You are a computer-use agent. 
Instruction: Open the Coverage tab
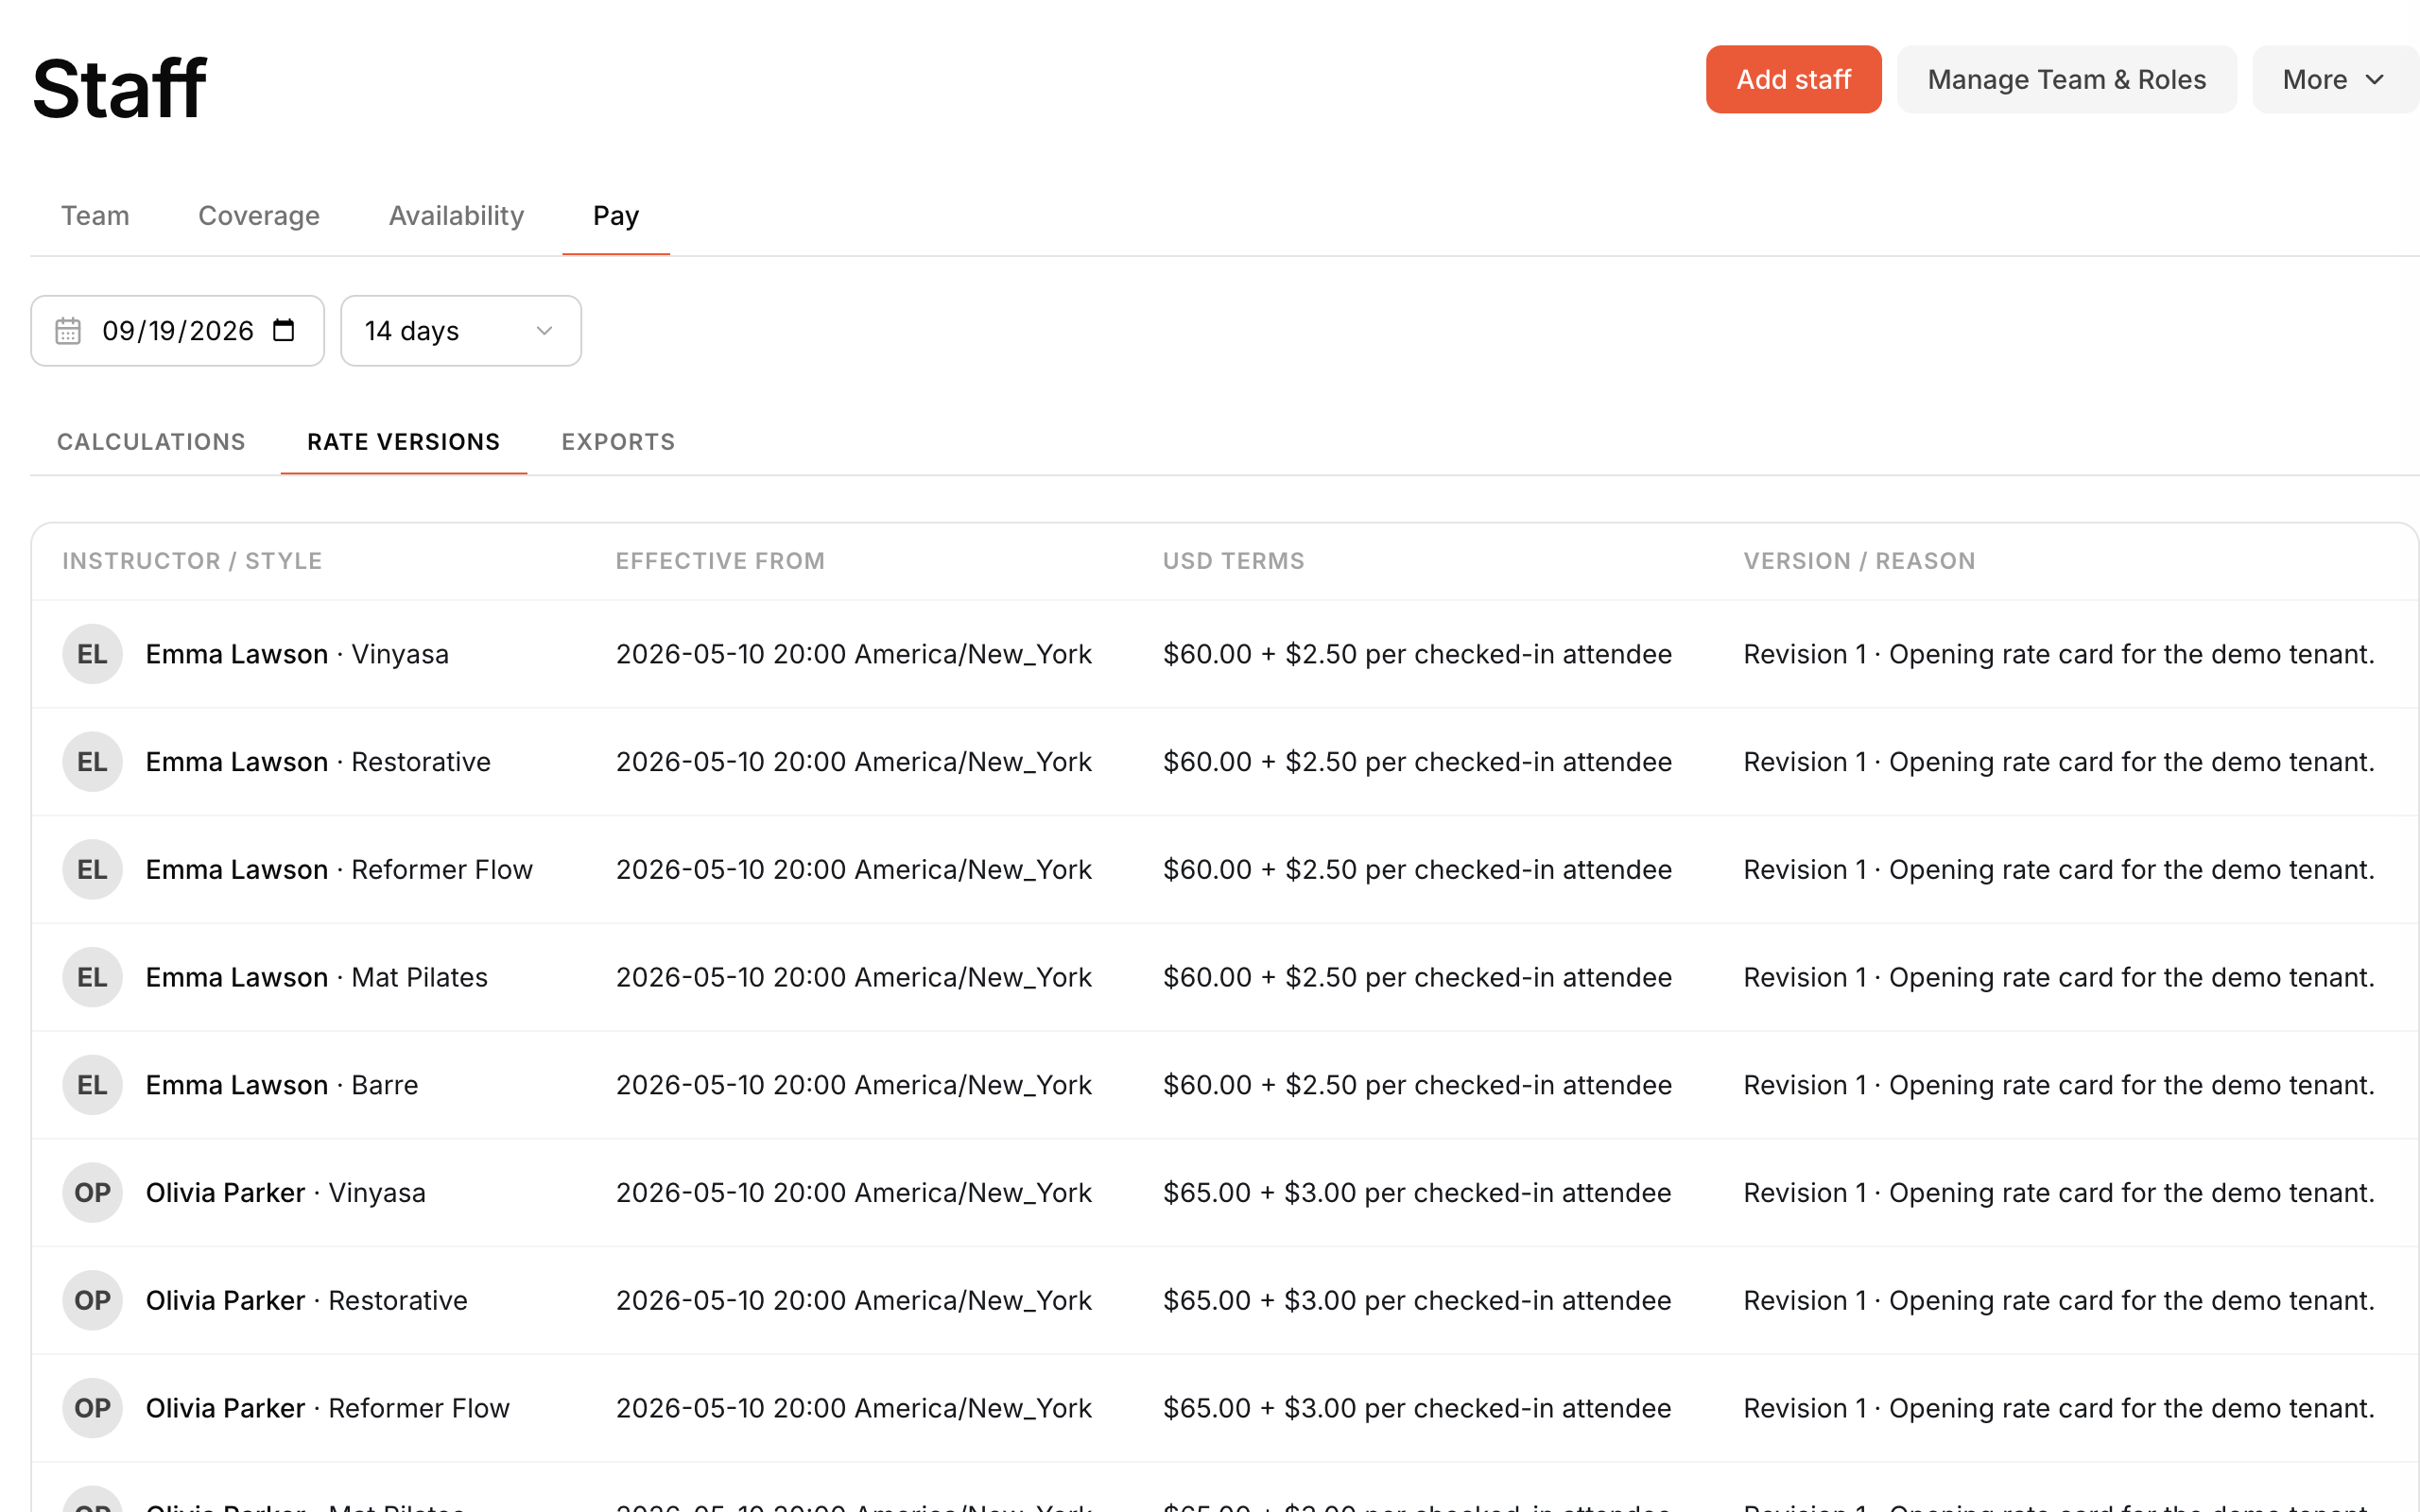259,216
